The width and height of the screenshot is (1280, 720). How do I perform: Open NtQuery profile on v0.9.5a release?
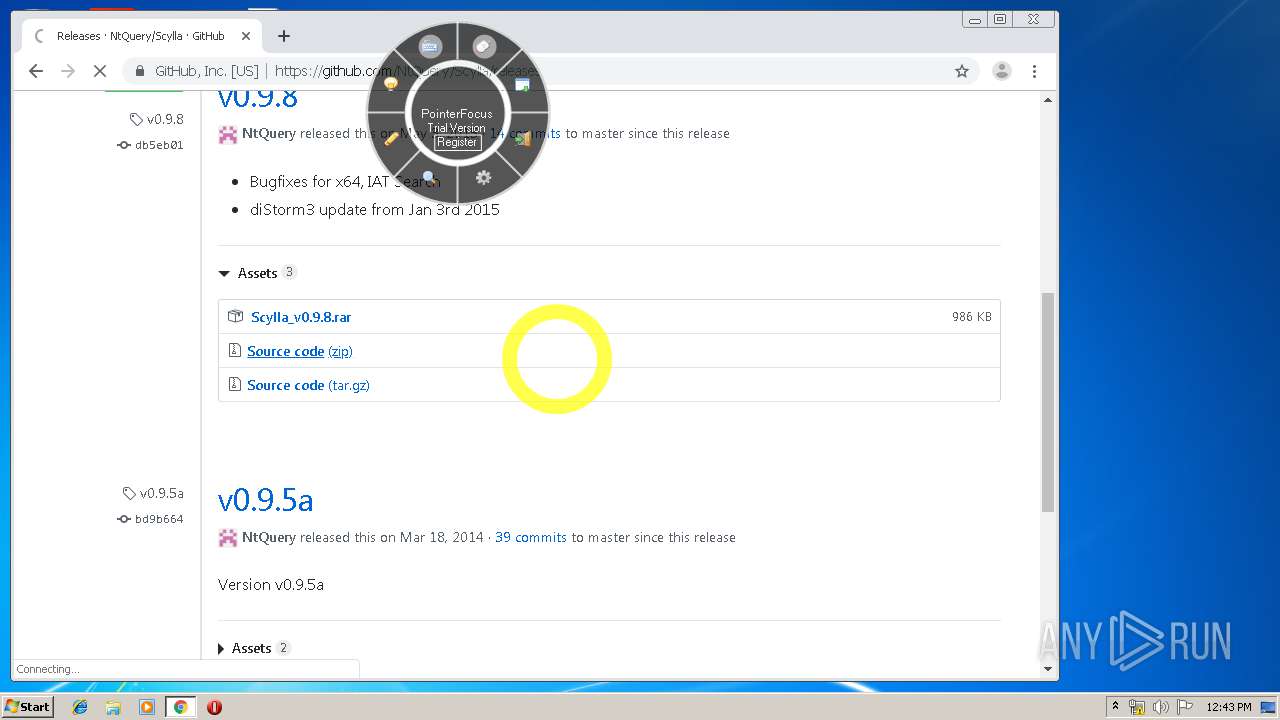269,537
